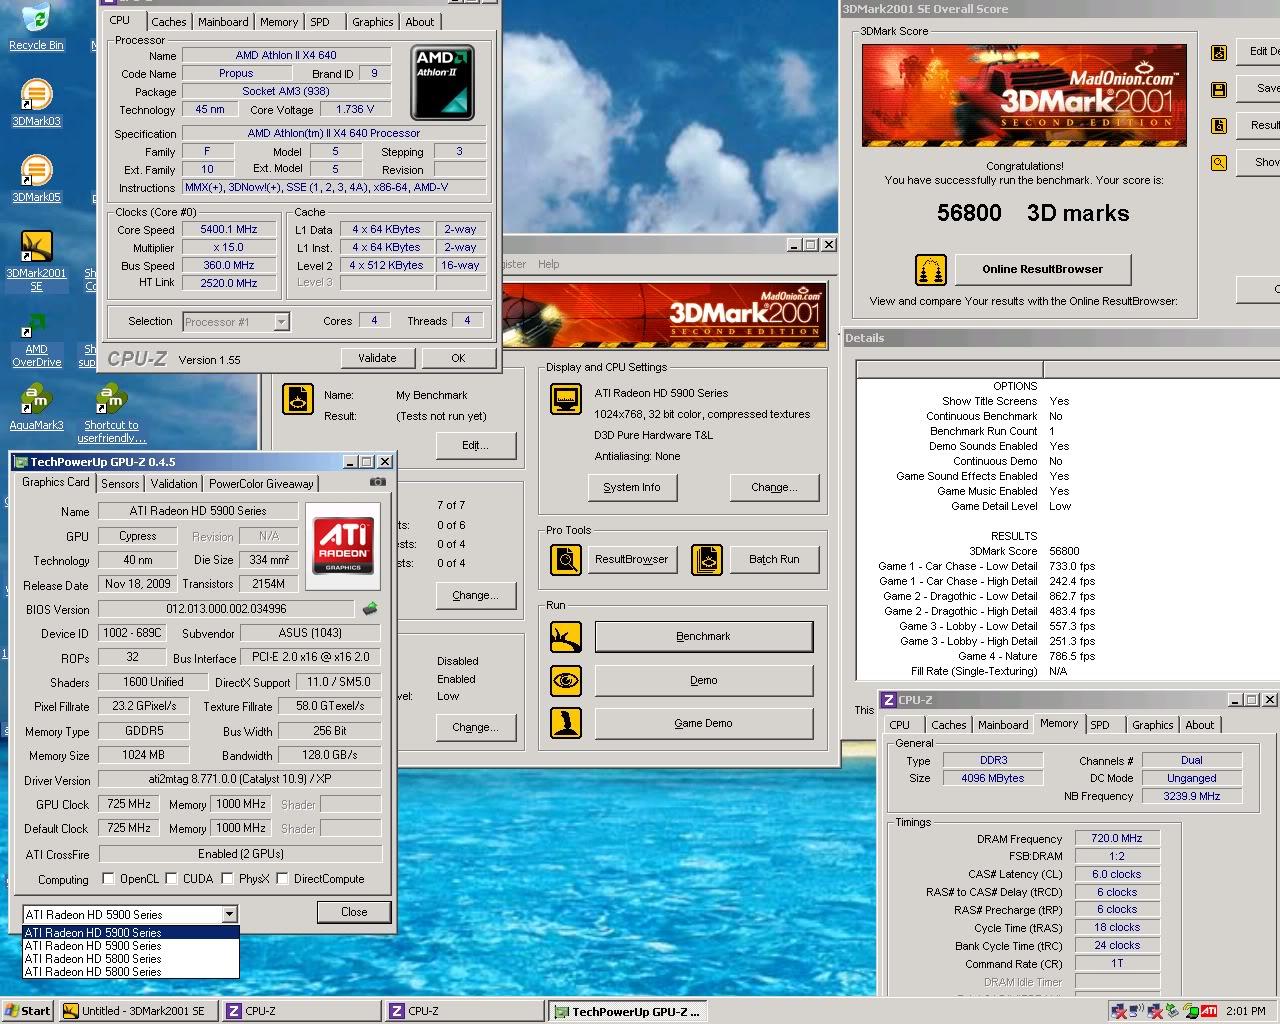Click the icon beside Edit in score window
This screenshot has width=1280, height=1024.
(1219, 53)
